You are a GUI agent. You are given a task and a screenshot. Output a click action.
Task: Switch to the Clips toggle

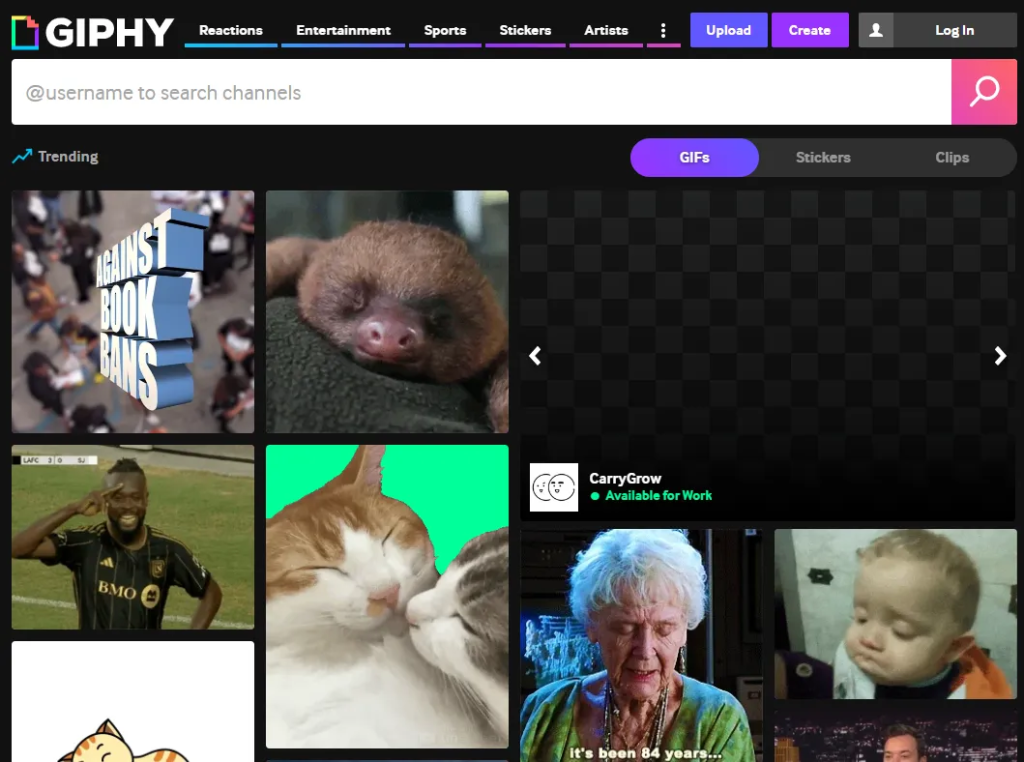point(951,157)
